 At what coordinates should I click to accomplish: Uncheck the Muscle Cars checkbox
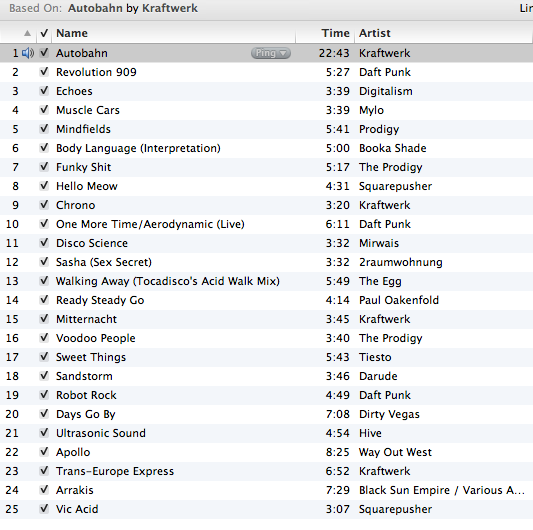(x=44, y=110)
